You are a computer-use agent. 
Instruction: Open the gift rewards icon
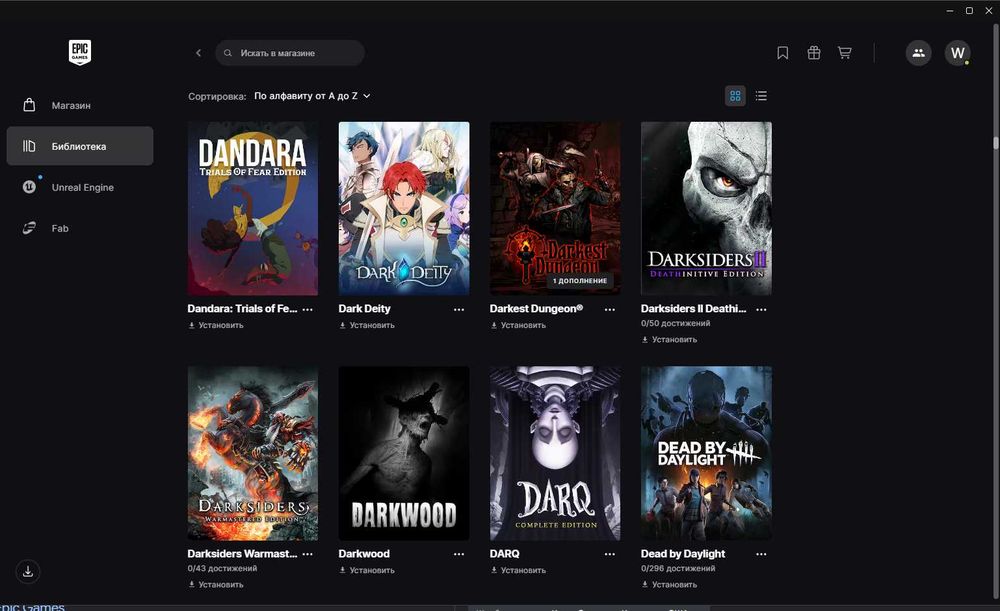point(814,53)
